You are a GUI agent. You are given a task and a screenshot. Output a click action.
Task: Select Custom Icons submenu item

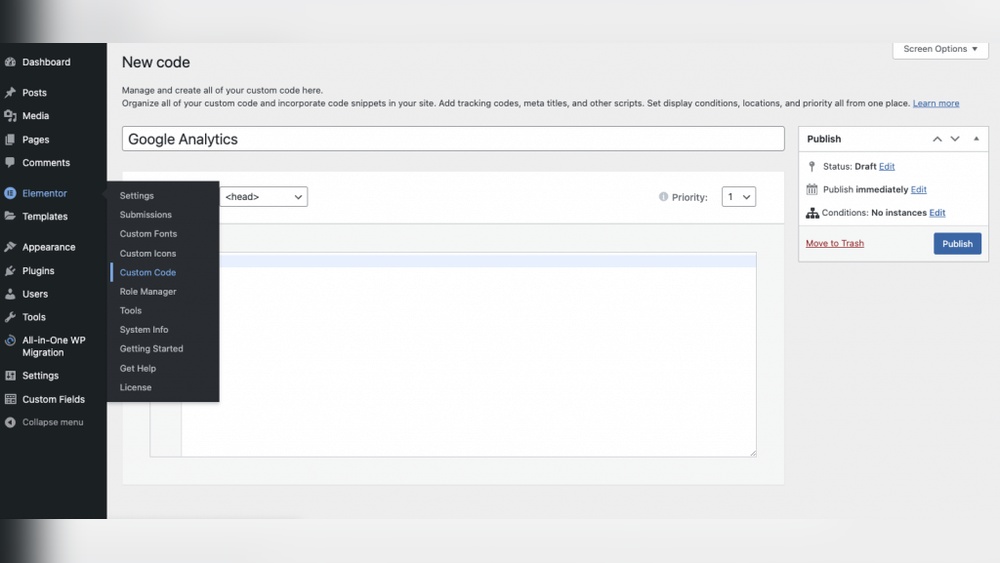pos(148,253)
